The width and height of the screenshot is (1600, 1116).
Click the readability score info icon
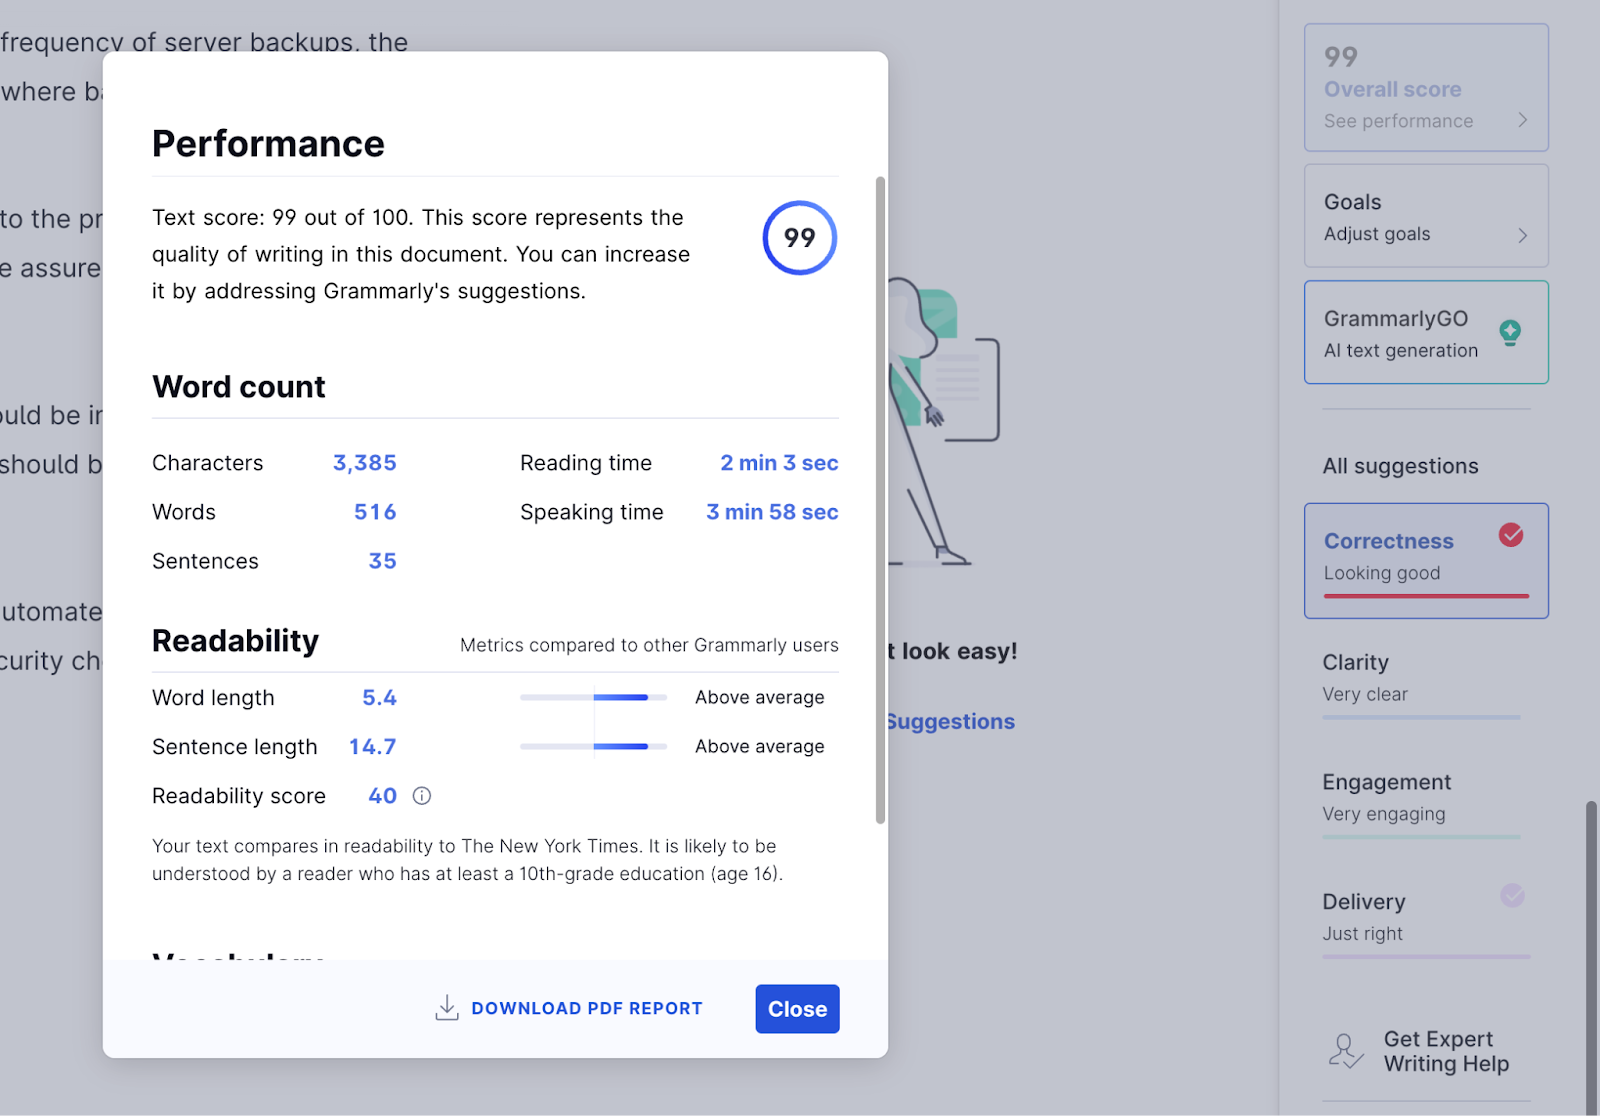tap(422, 796)
